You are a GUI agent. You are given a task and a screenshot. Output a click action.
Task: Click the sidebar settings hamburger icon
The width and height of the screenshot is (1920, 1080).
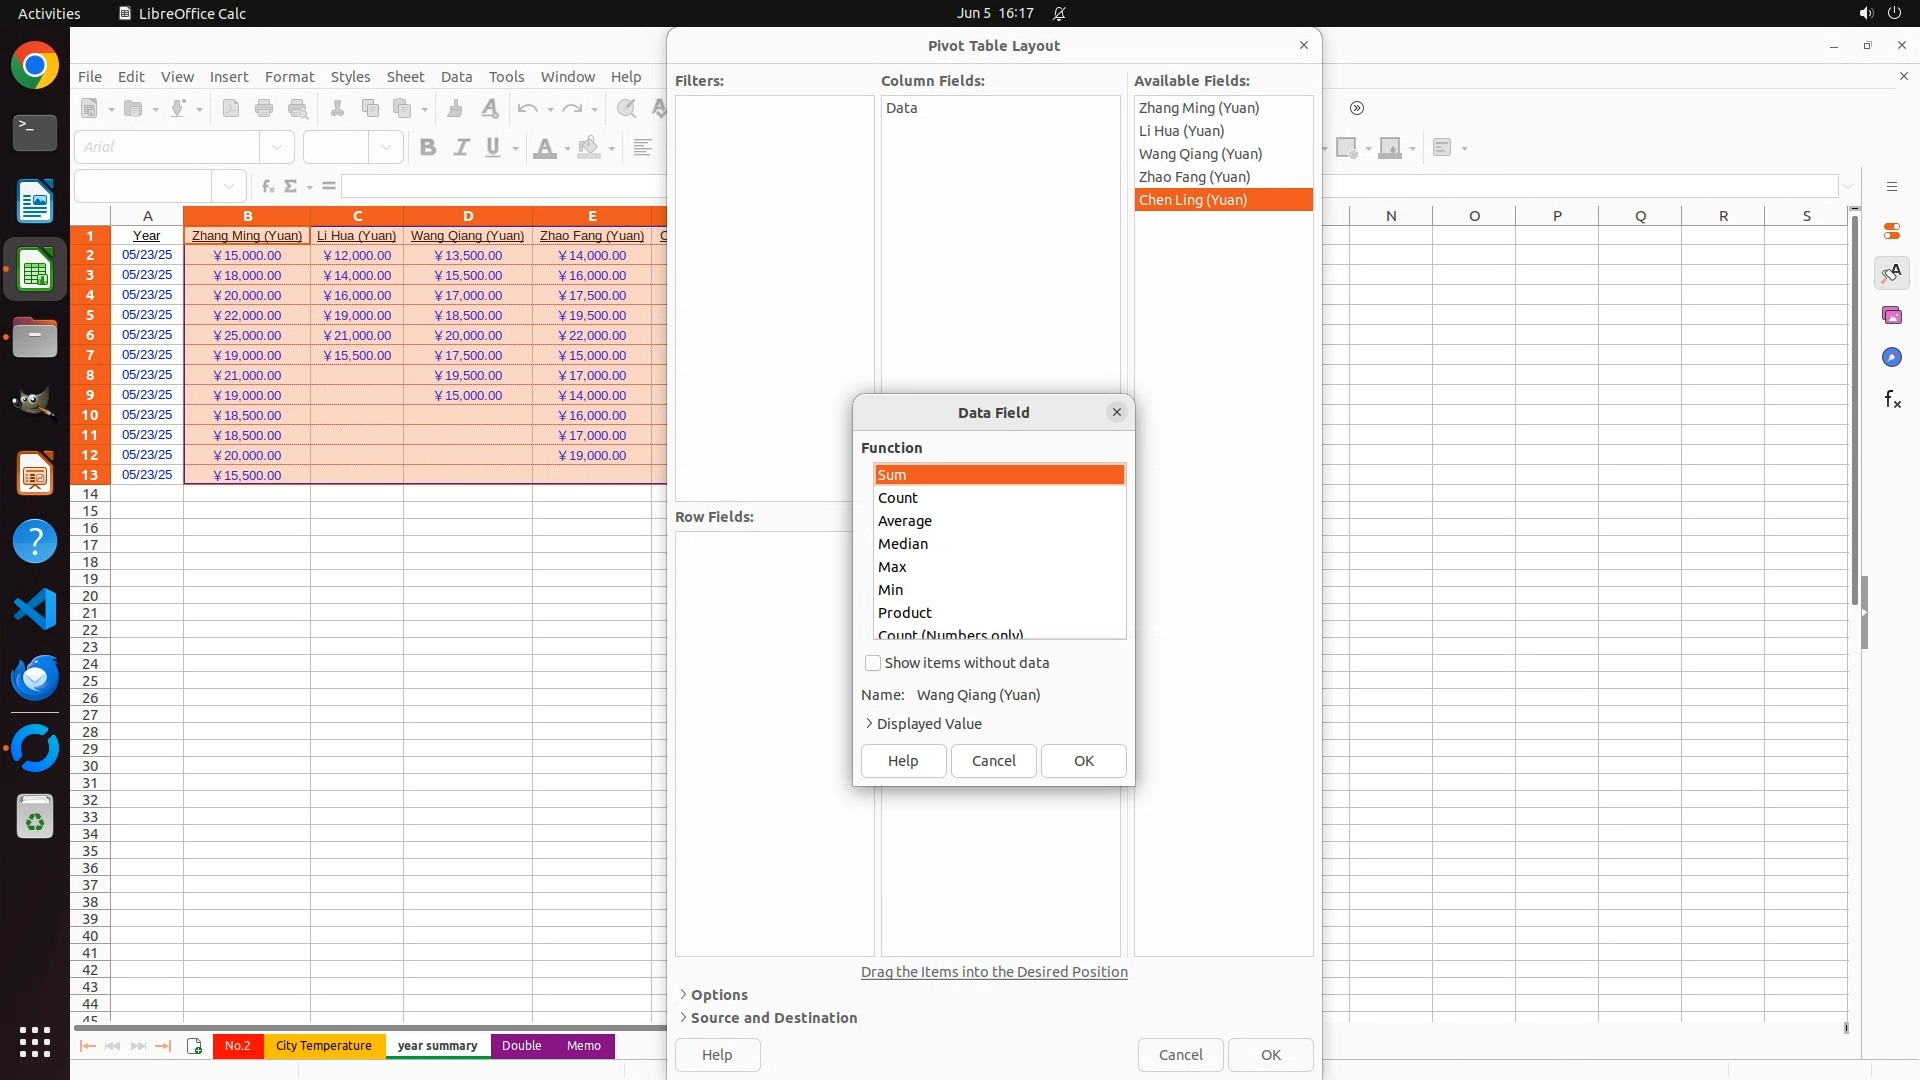point(1891,187)
